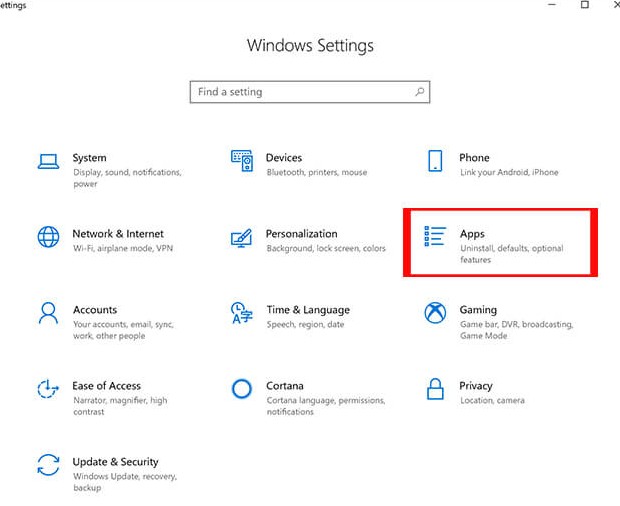Open the Network & Internet globe icon
Image resolution: width=620 pixels, height=506 pixels.
point(48,237)
